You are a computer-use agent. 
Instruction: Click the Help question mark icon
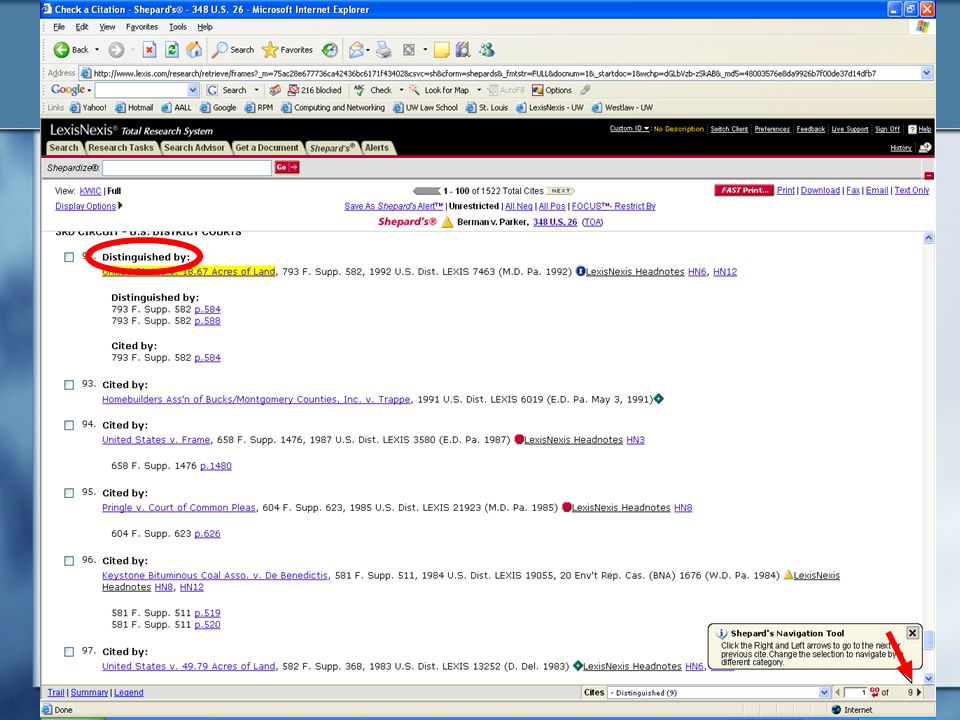coord(912,129)
